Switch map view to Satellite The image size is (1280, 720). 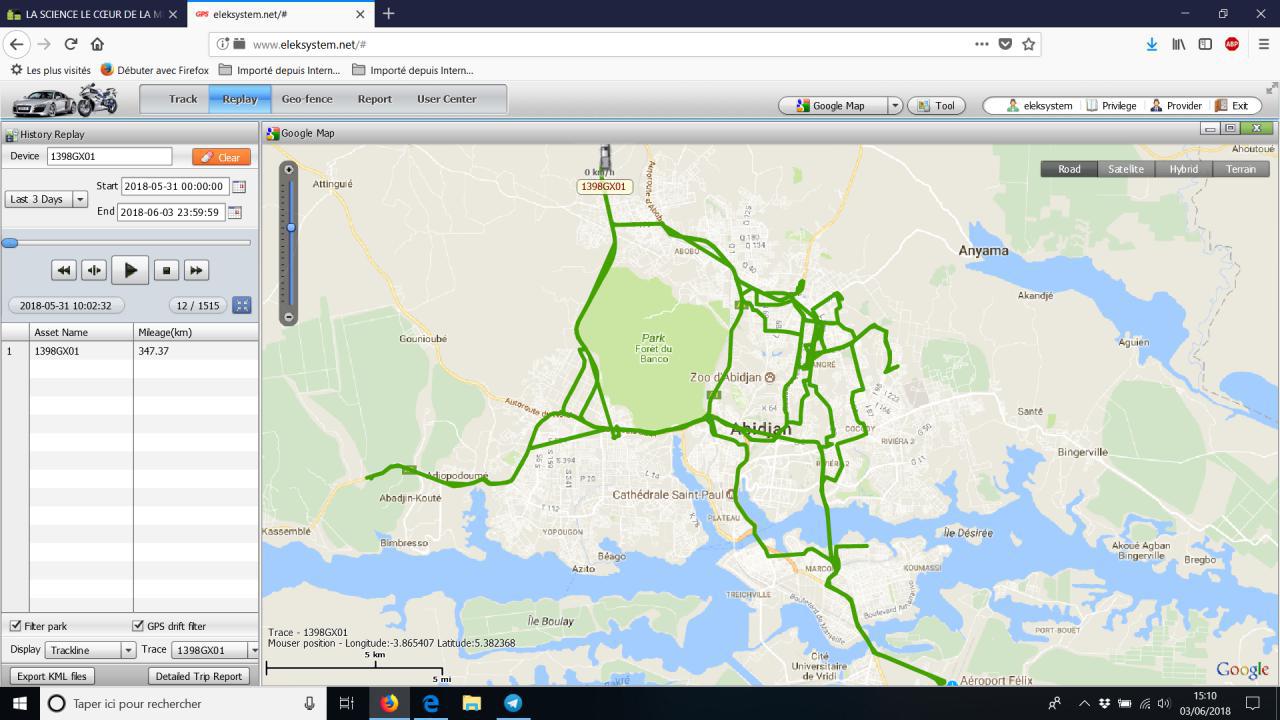(x=1125, y=169)
